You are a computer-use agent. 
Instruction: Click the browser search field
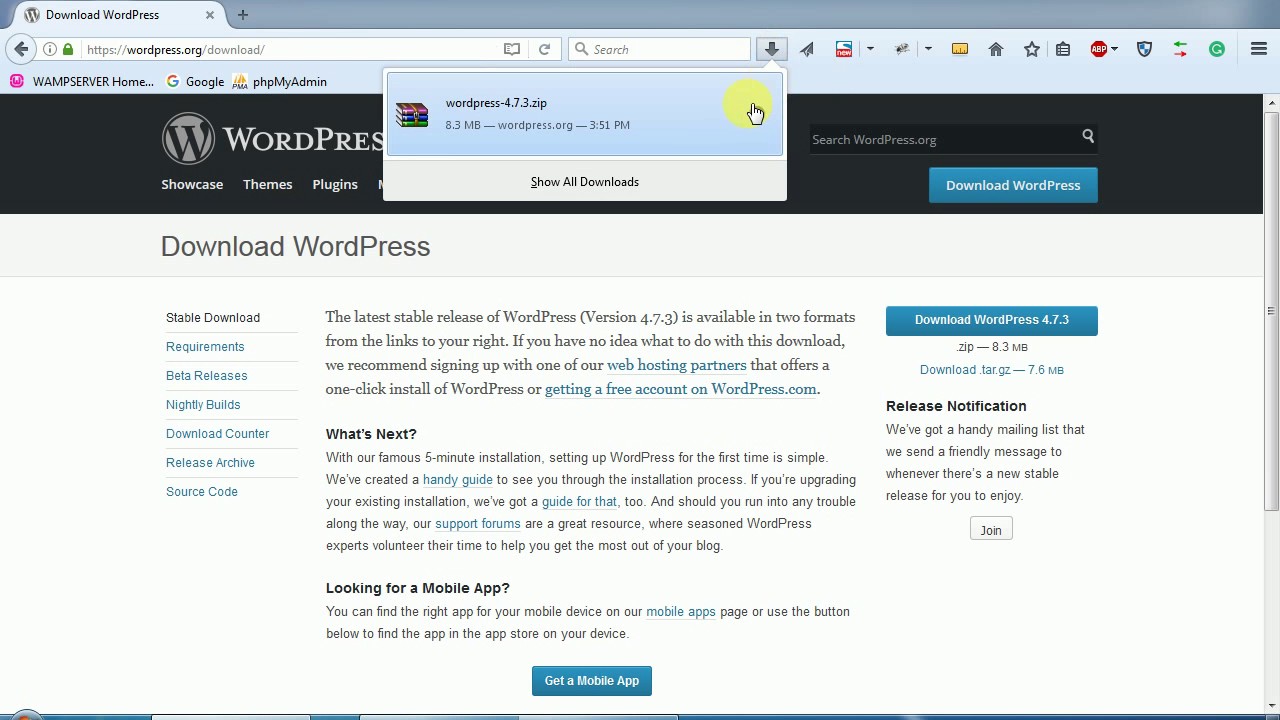coord(660,49)
